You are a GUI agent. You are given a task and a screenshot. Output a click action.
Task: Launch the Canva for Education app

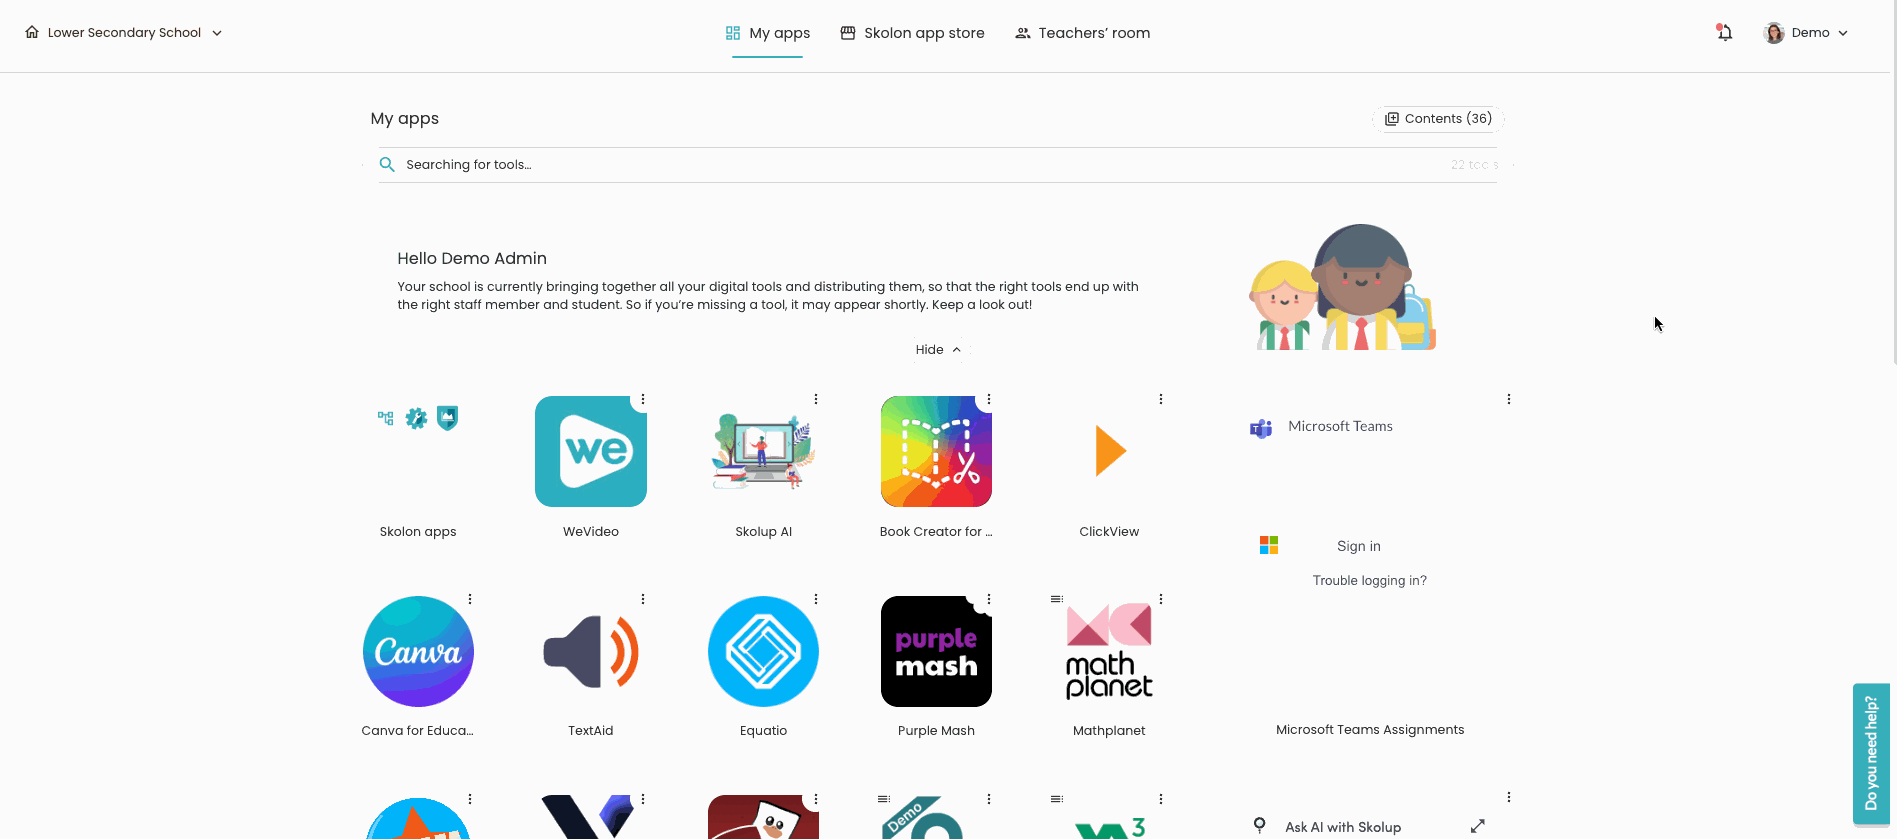click(x=418, y=652)
